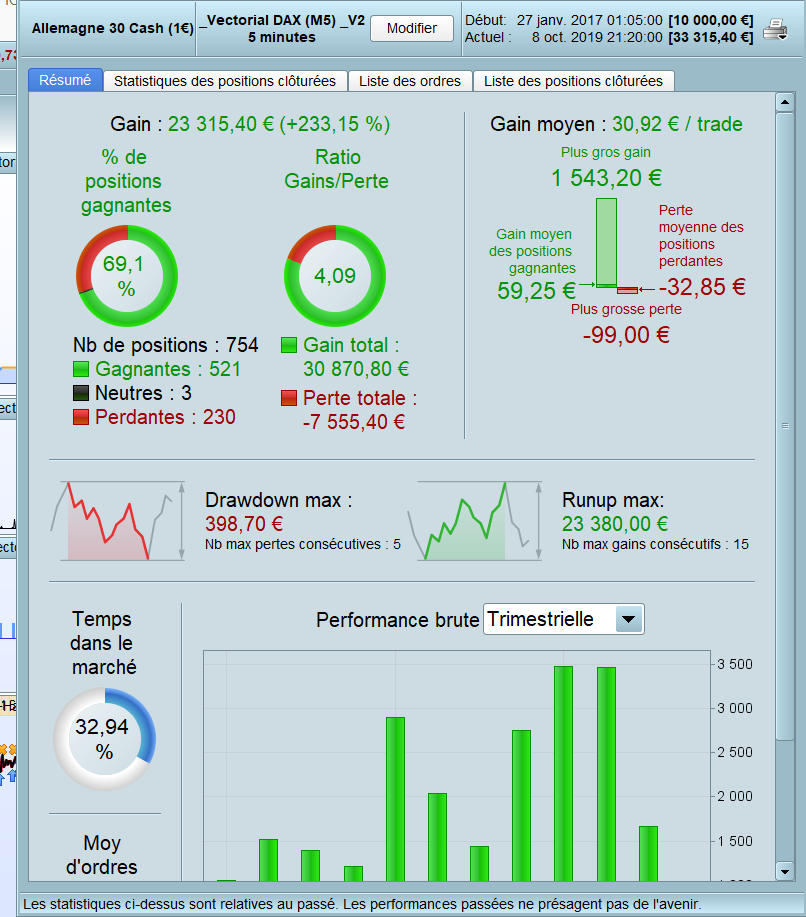Click the 4,09 gain/loss ratio donut chart

(x=335, y=275)
